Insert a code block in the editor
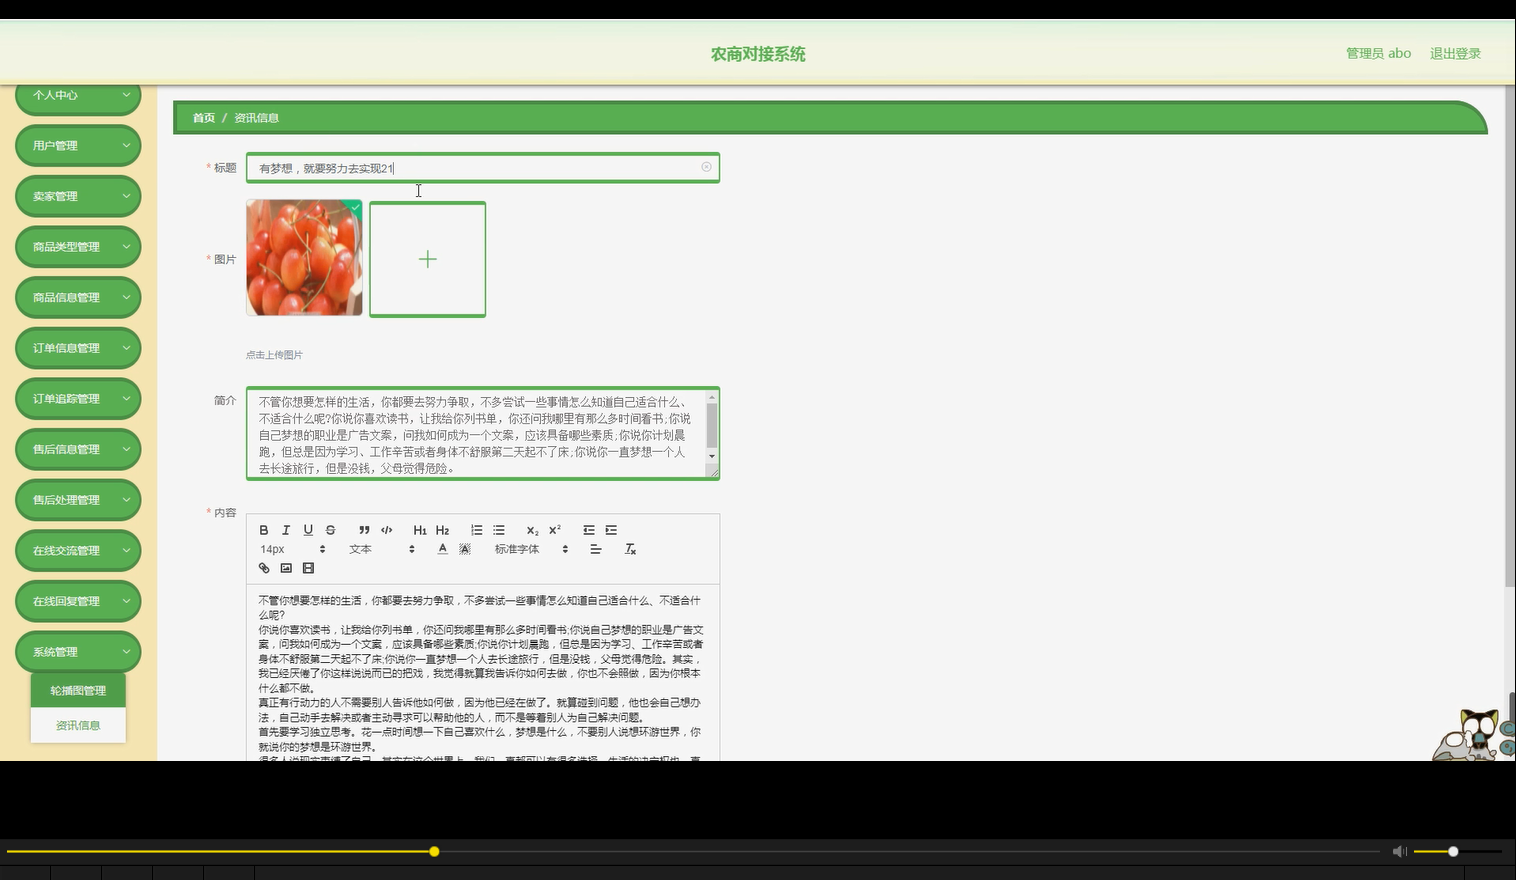Image resolution: width=1516 pixels, height=880 pixels. [x=387, y=529]
